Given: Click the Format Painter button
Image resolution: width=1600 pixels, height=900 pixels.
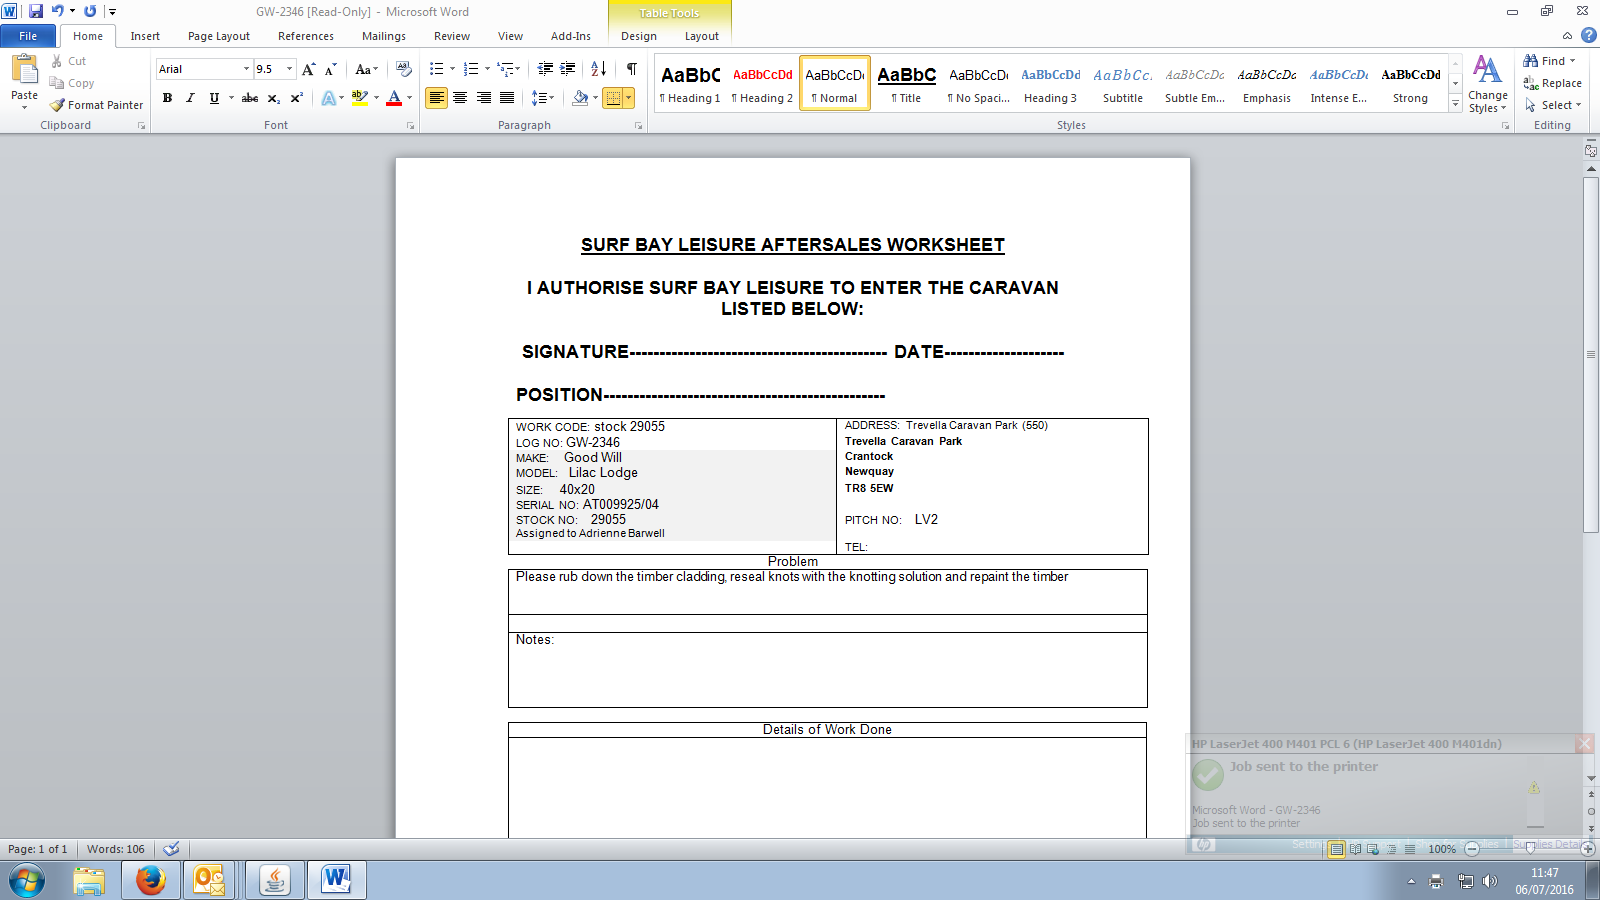Looking at the screenshot, I should click(x=97, y=105).
